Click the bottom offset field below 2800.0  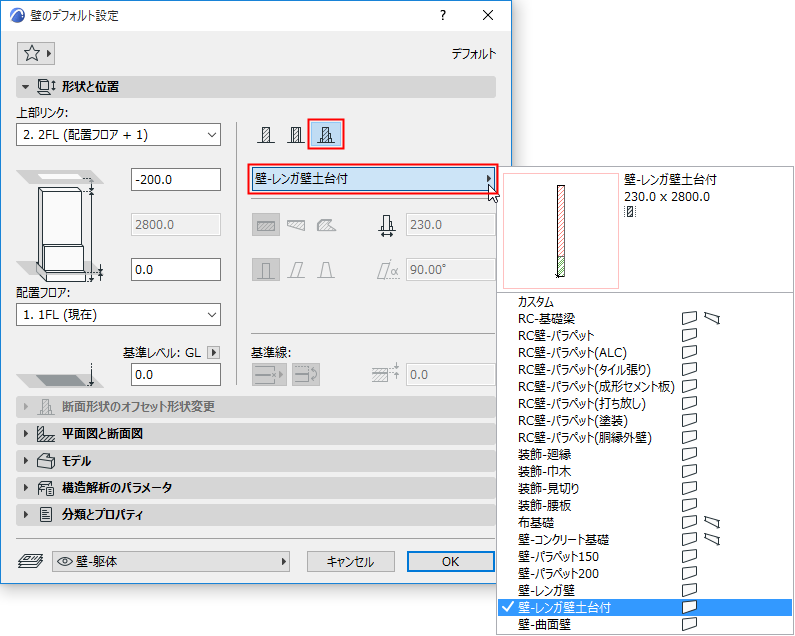[176, 269]
